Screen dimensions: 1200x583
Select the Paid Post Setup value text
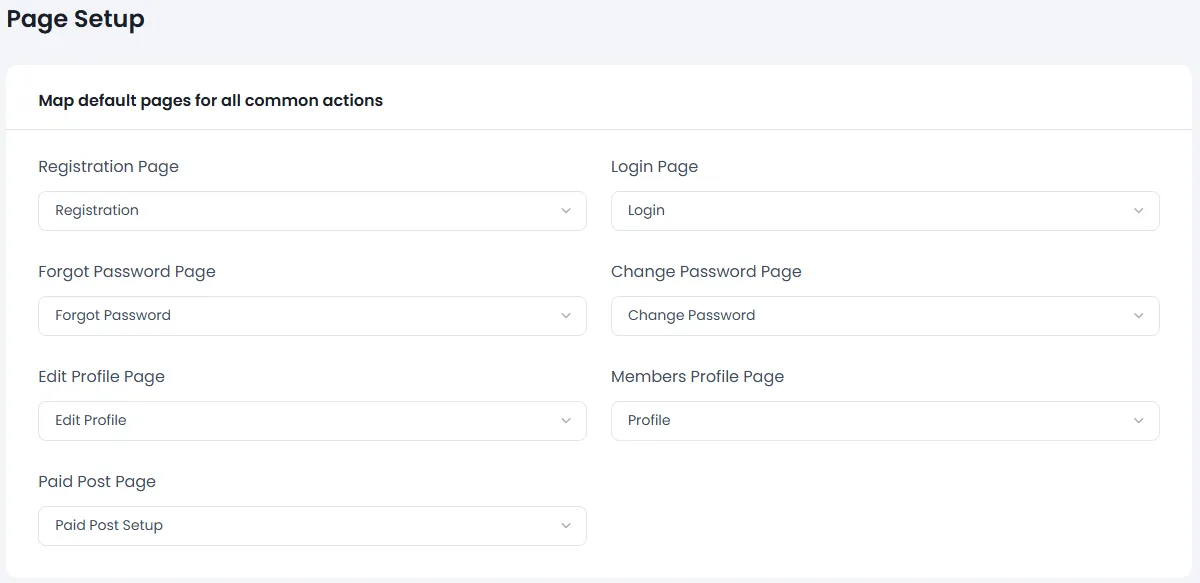coord(107,525)
